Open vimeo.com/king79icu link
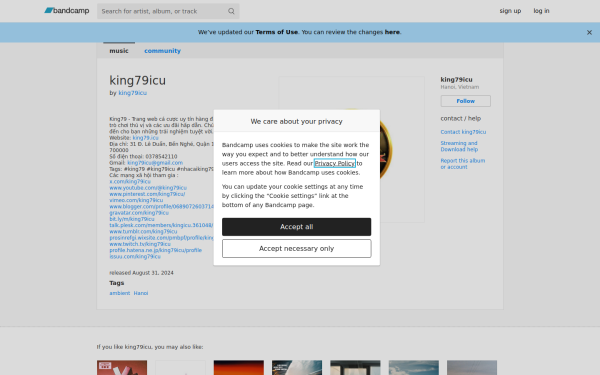This screenshot has height=375, width=600. (136, 200)
